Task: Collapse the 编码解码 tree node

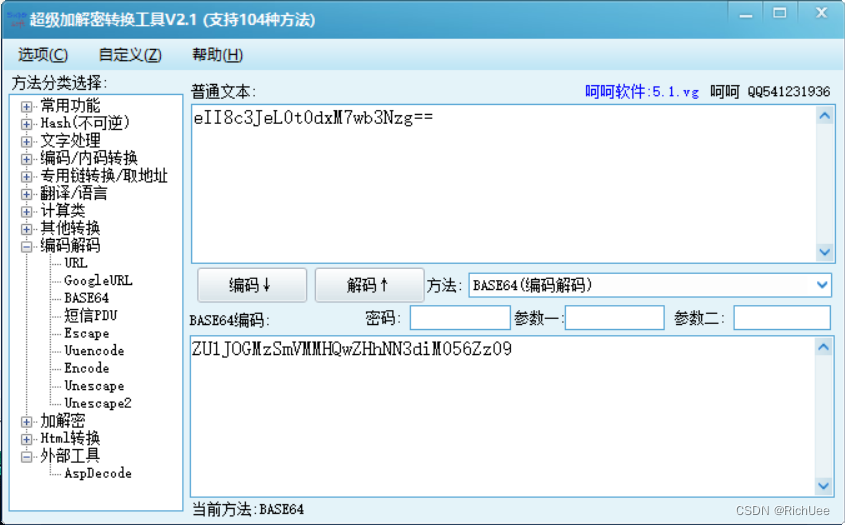Action: (26, 246)
